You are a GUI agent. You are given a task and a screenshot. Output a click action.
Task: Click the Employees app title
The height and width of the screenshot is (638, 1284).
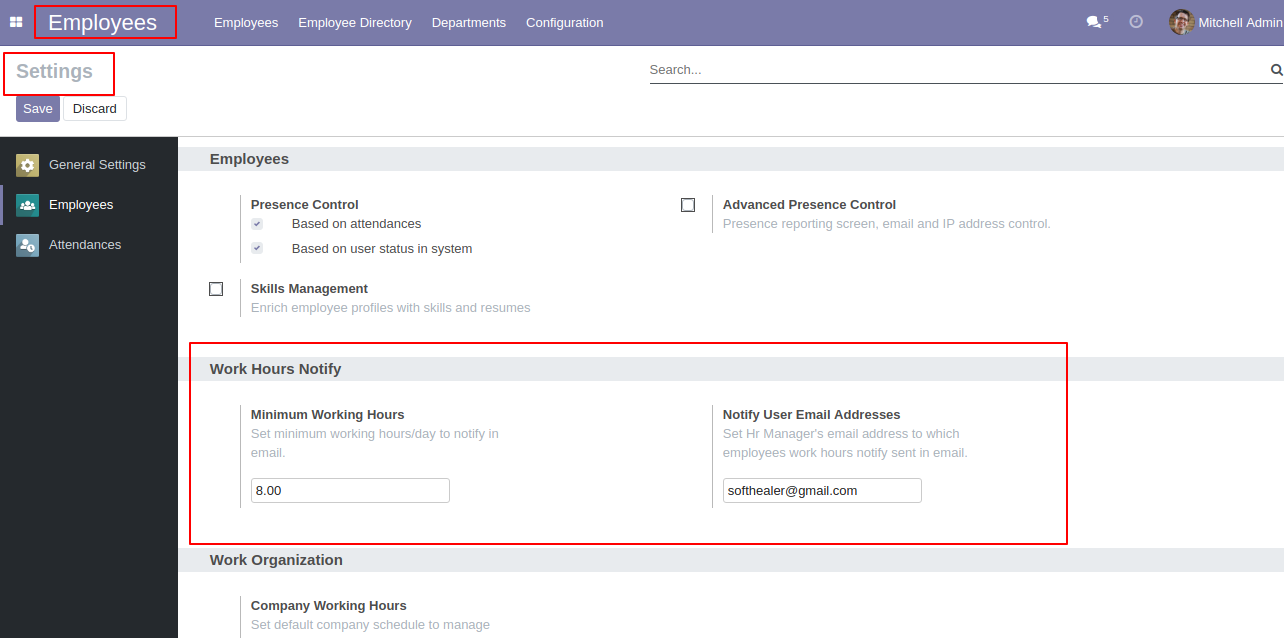(103, 22)
